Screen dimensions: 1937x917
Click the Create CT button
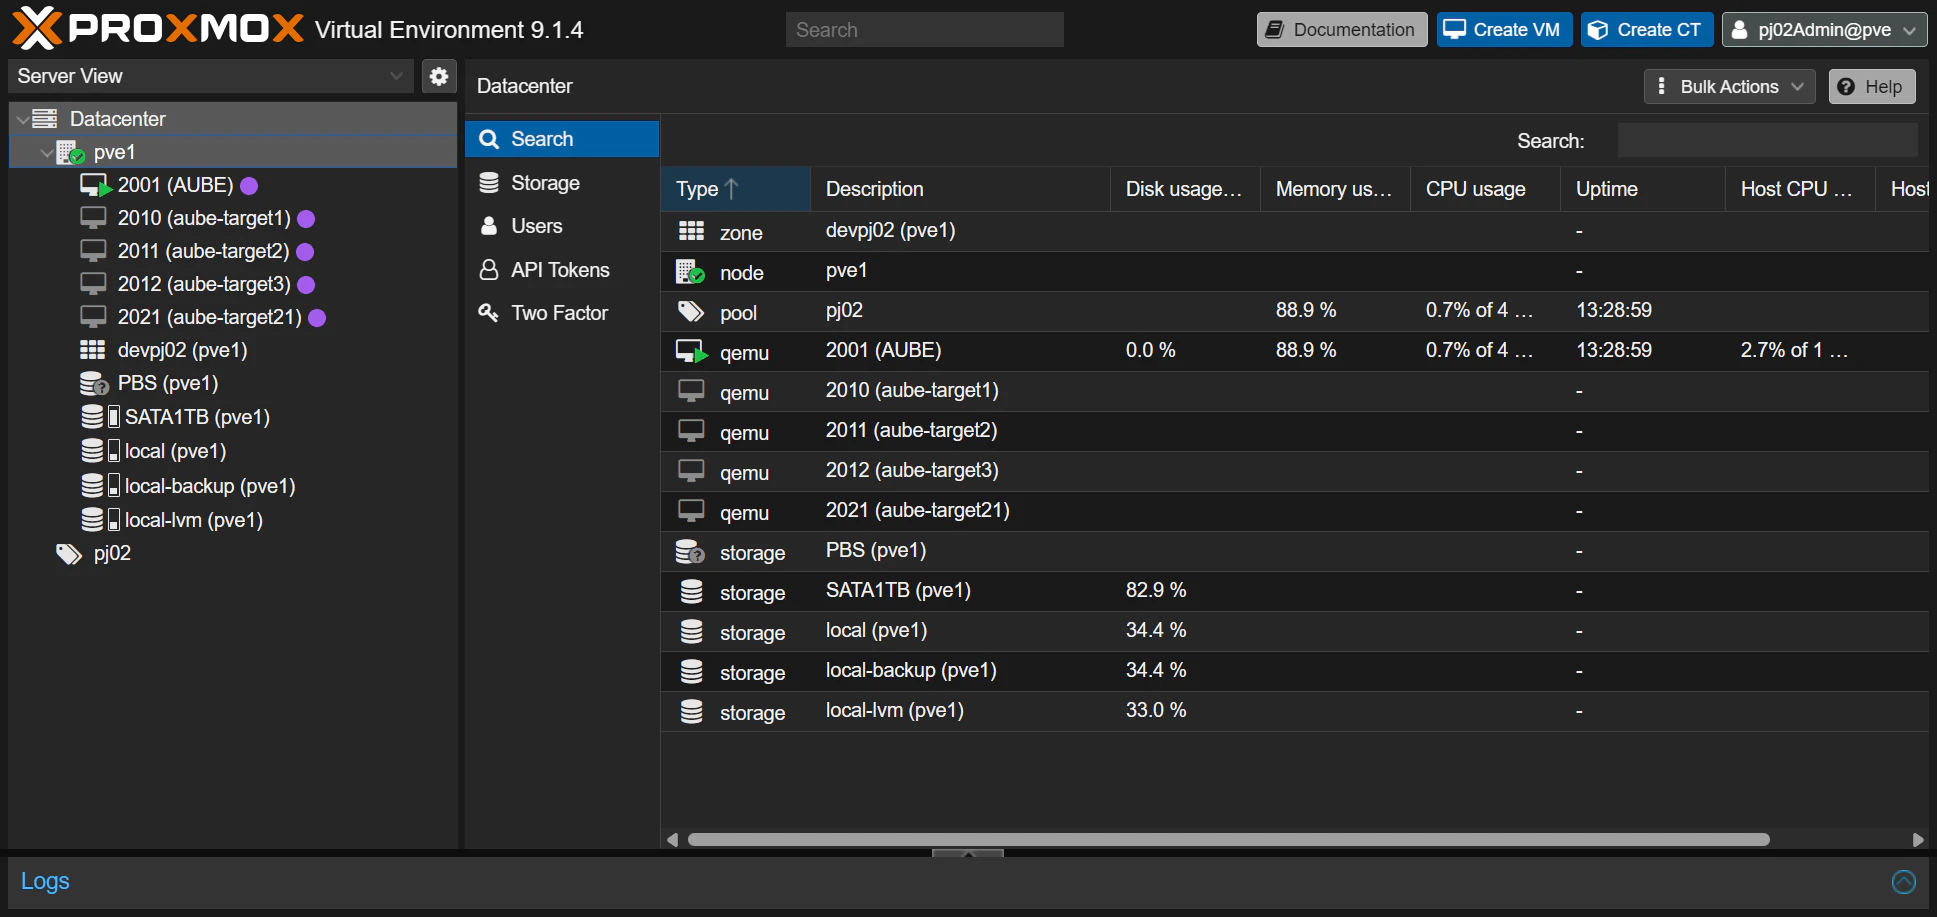pyautogui.click(x=1647, y=30)
